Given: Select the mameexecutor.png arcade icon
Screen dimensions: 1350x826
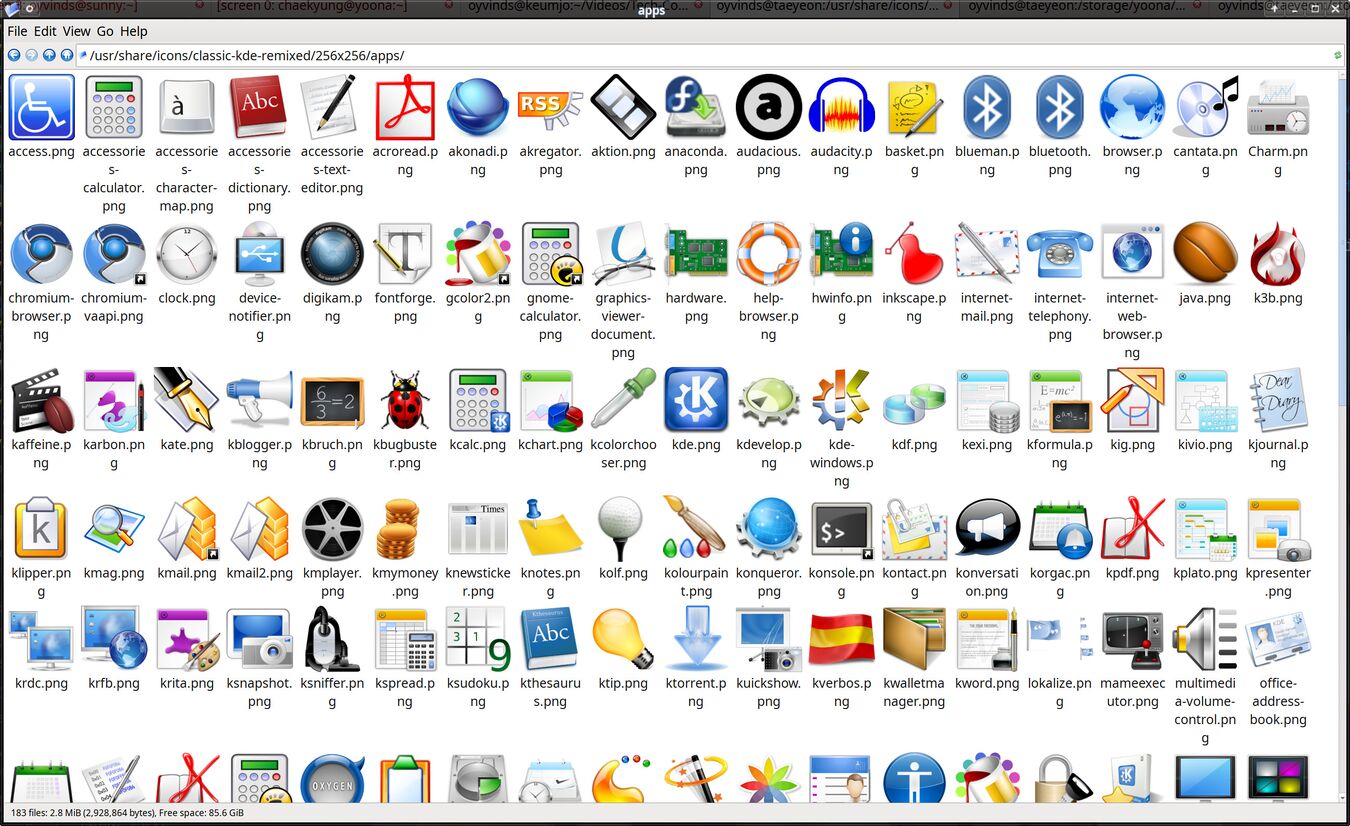Looking at the screenshot, I should click(x=1132, y=639).
